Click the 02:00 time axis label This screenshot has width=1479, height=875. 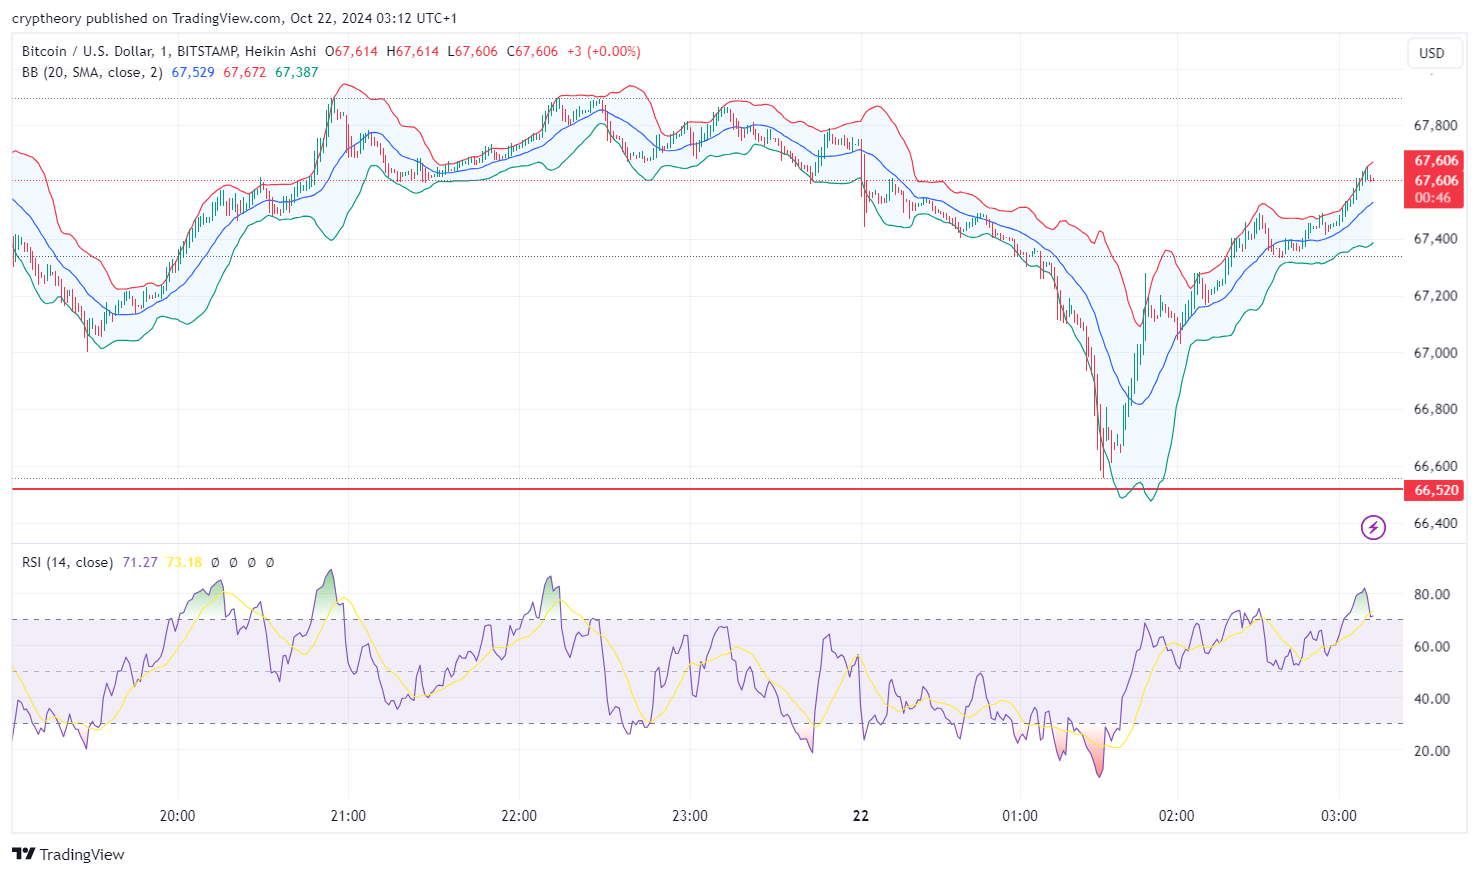1176,816
